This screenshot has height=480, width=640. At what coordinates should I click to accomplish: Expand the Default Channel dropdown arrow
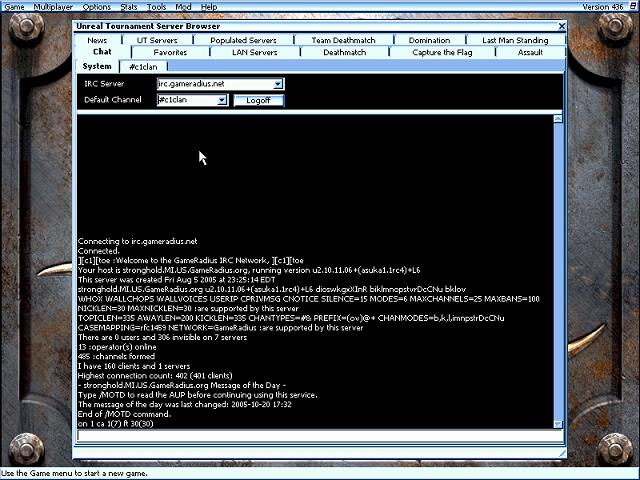coord(222,100)
